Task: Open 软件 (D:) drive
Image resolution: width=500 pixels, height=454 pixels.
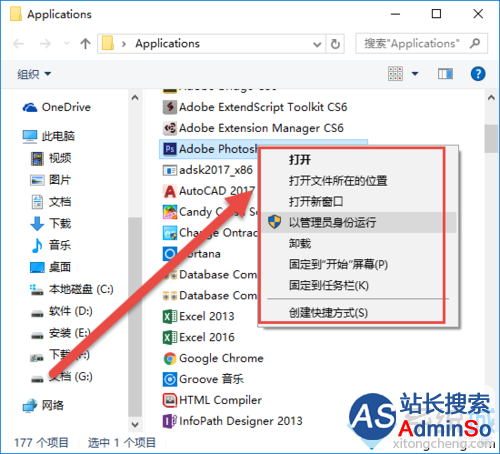Action: coord(61,311)
